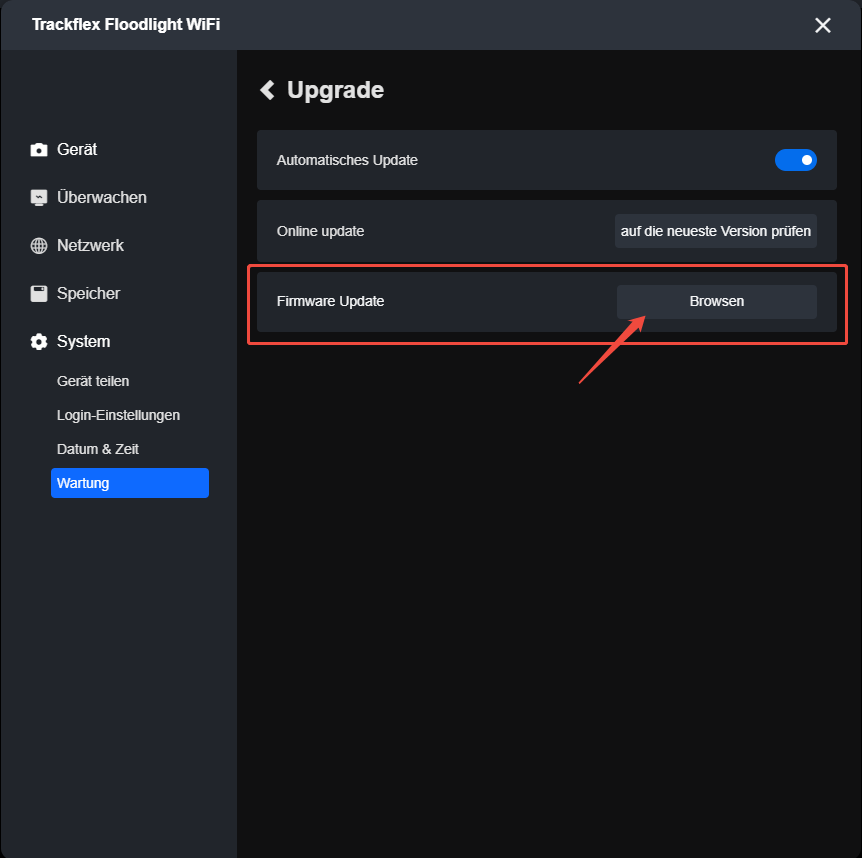Open the Speicher settings section
Viewport: 862px width, 858px height.
pos(88,294)
